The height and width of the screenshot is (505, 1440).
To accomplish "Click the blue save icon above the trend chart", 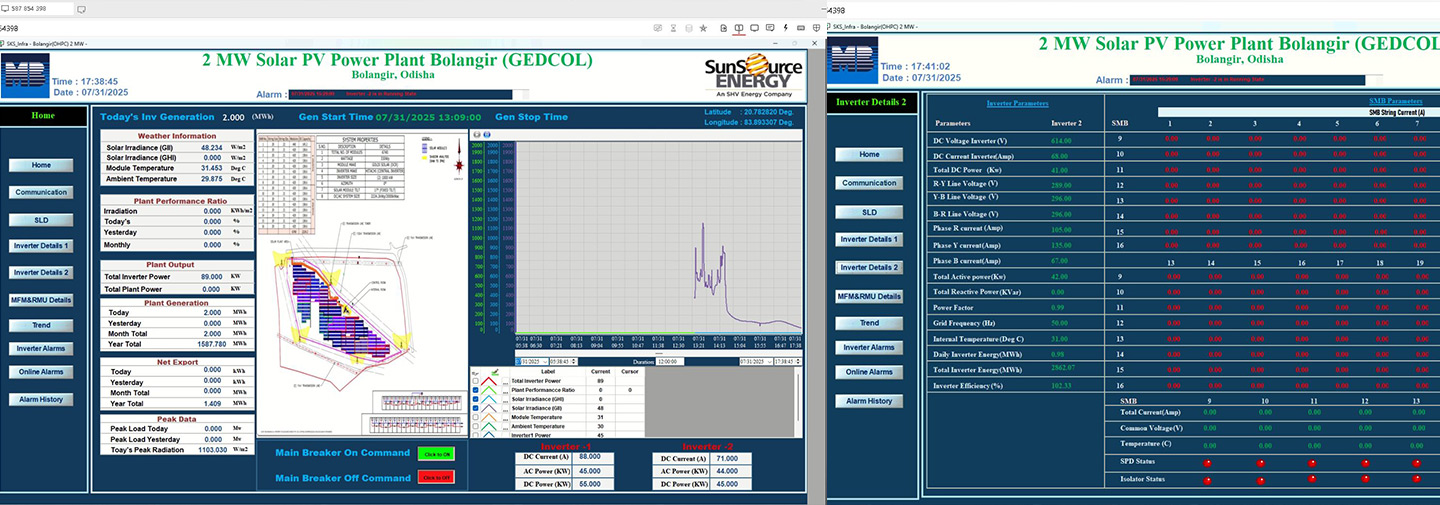I will [485, 134].
